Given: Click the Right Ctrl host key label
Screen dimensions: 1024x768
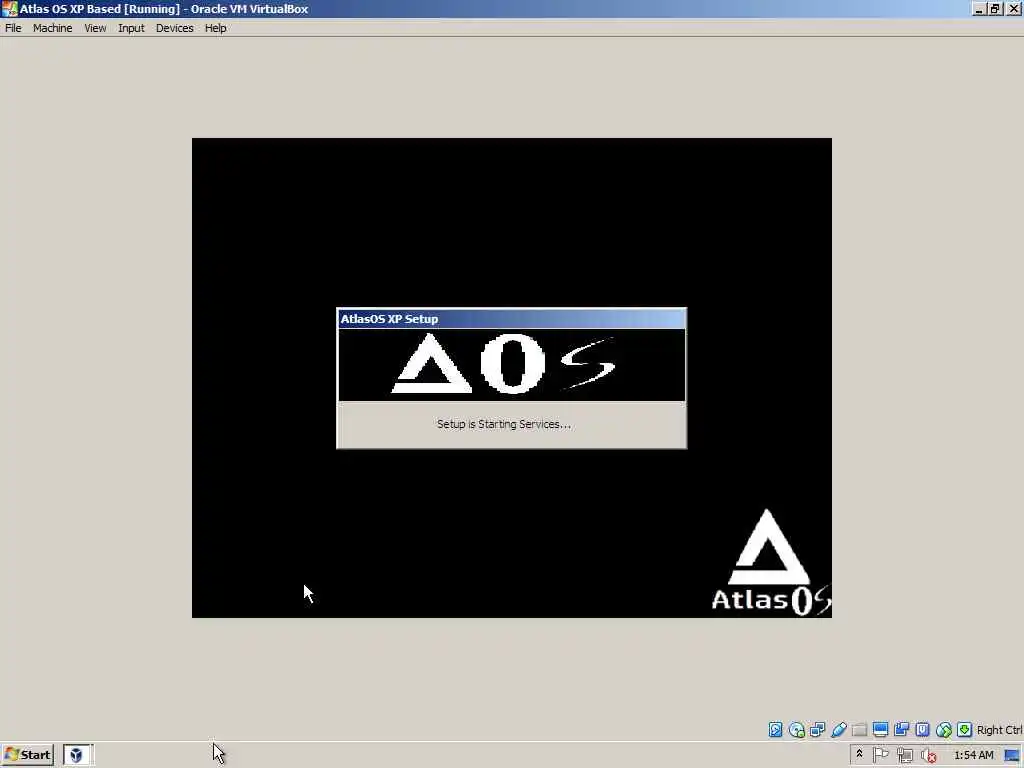Looking at the screenshot, I should [999, 730].
